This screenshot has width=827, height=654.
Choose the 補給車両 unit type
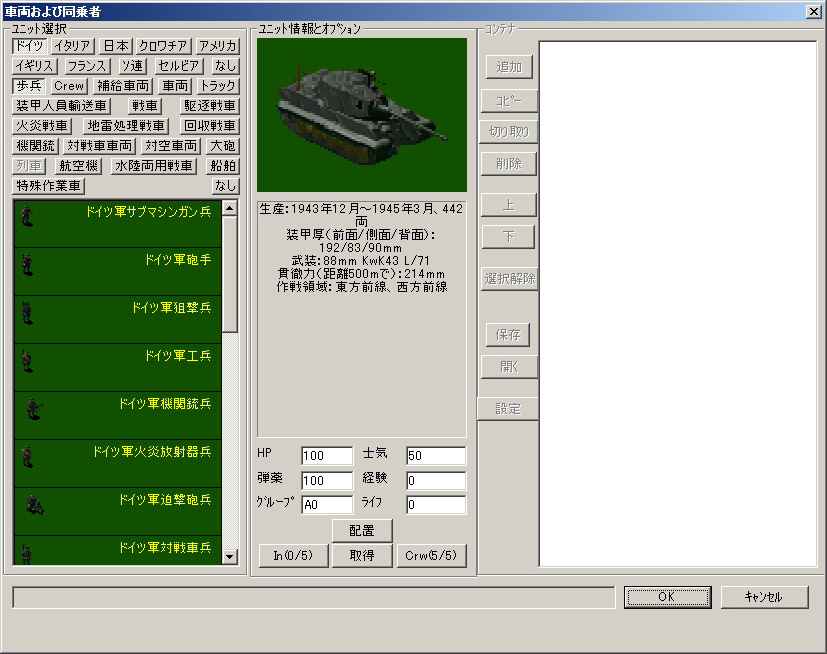point(123,86)
